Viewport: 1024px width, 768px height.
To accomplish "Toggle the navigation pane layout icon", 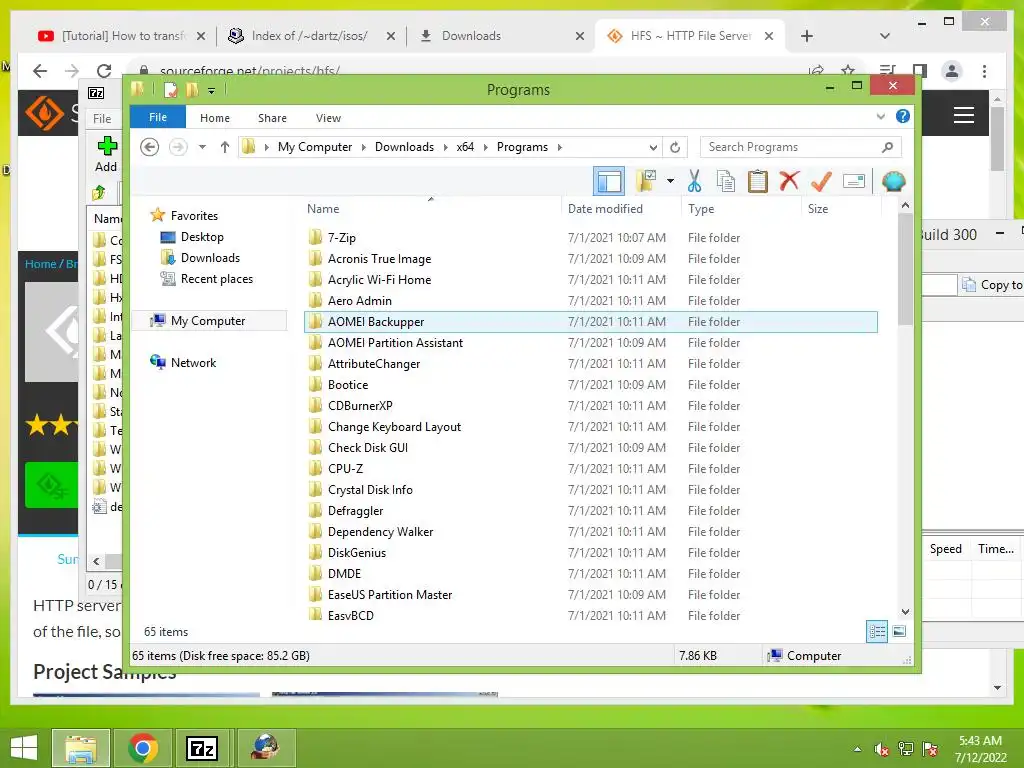I will tap(609, 182).
